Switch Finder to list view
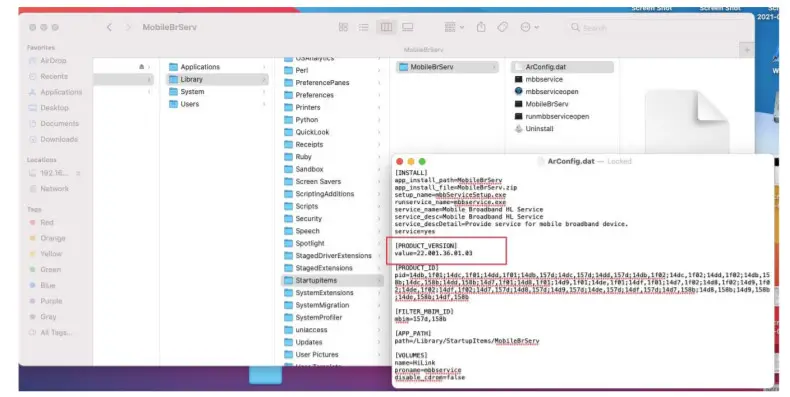790x397 pixels. coord(364,27)
